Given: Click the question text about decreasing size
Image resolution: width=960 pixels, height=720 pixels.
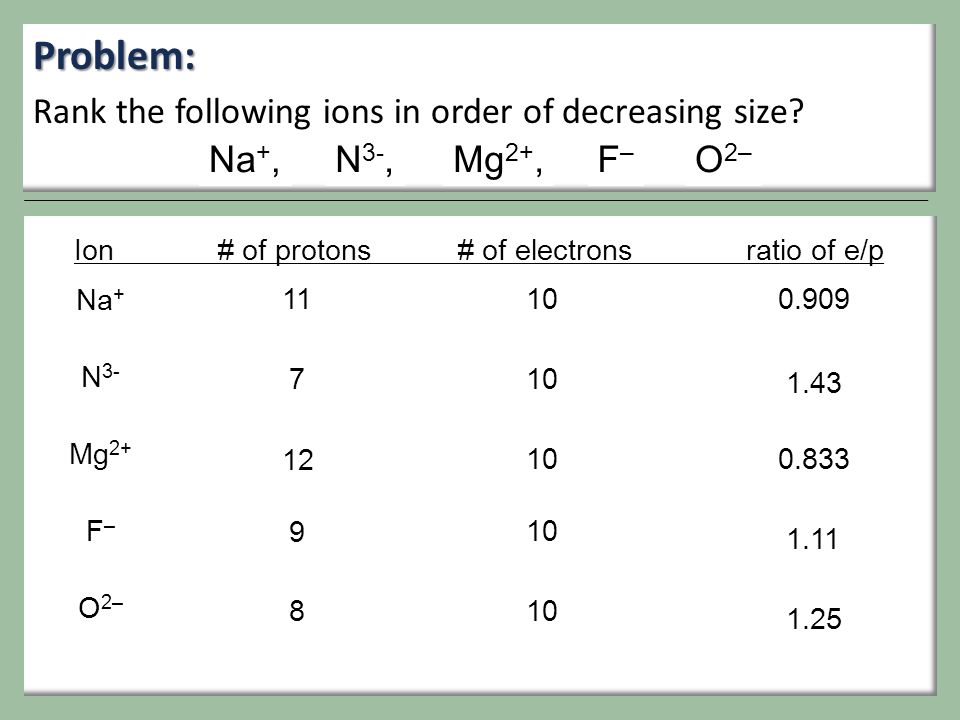Looking at the screenshot, I should (x=418, y=112).
